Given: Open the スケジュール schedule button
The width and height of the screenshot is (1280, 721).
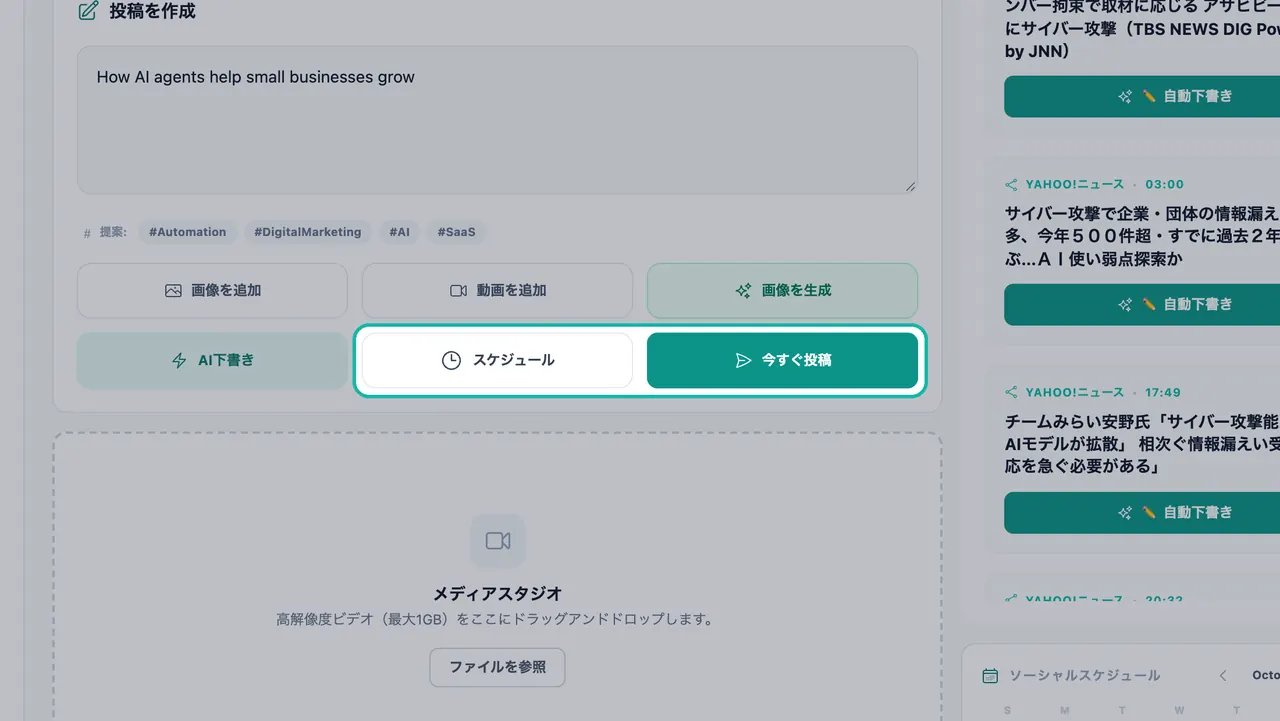Looking at the screenshot, I should point(497,360).
